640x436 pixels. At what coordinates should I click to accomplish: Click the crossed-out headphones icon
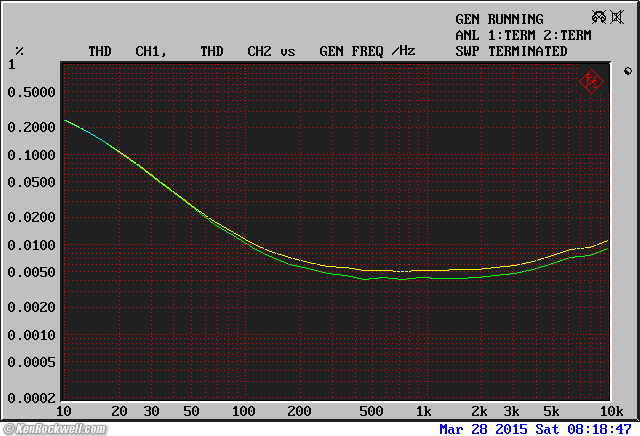click(600, 18)
